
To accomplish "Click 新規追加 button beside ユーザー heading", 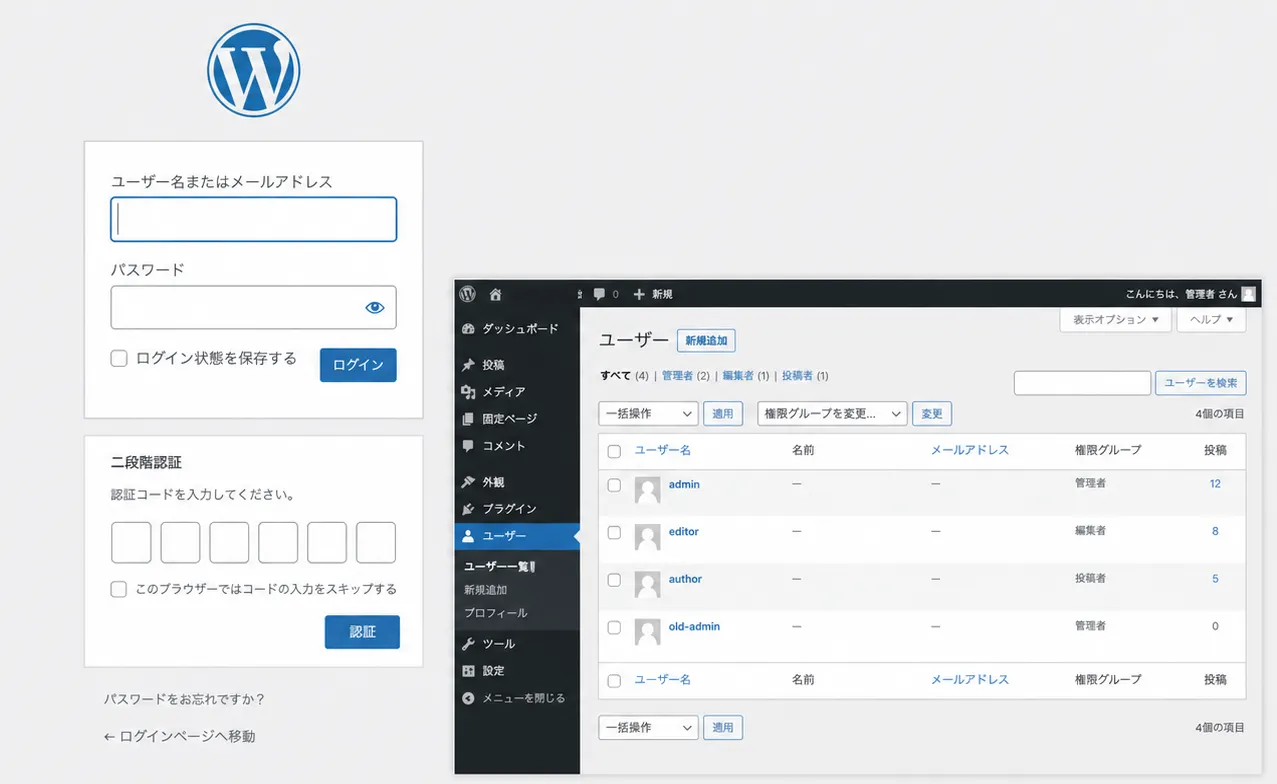I will point(706,341).
